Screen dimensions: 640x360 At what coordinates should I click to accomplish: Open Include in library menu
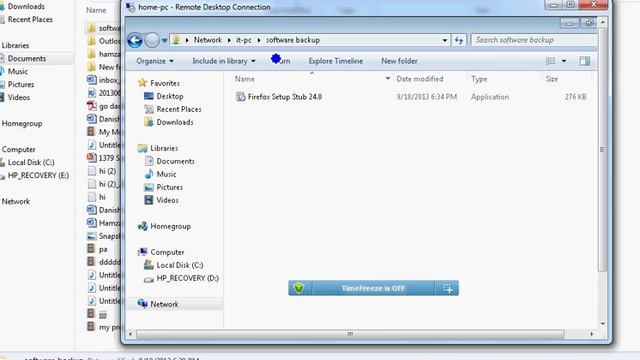224,61
